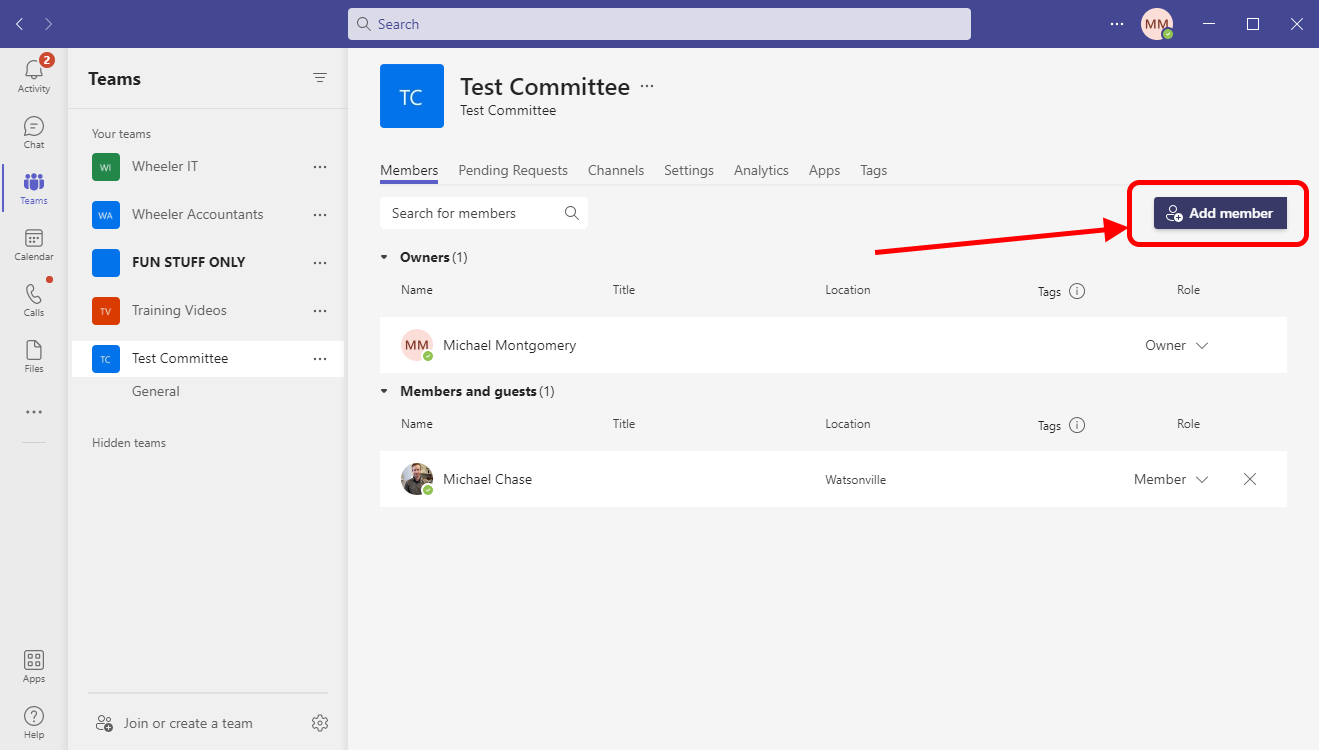Viewport: 1319px width, 750px height.
Task: Click Tags info icon in Members section
Action: click(x=1077, y=425)
